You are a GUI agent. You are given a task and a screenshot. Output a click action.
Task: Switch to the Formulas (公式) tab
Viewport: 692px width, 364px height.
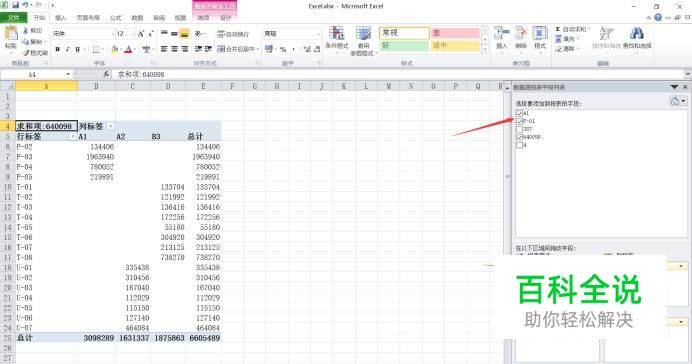116,18
